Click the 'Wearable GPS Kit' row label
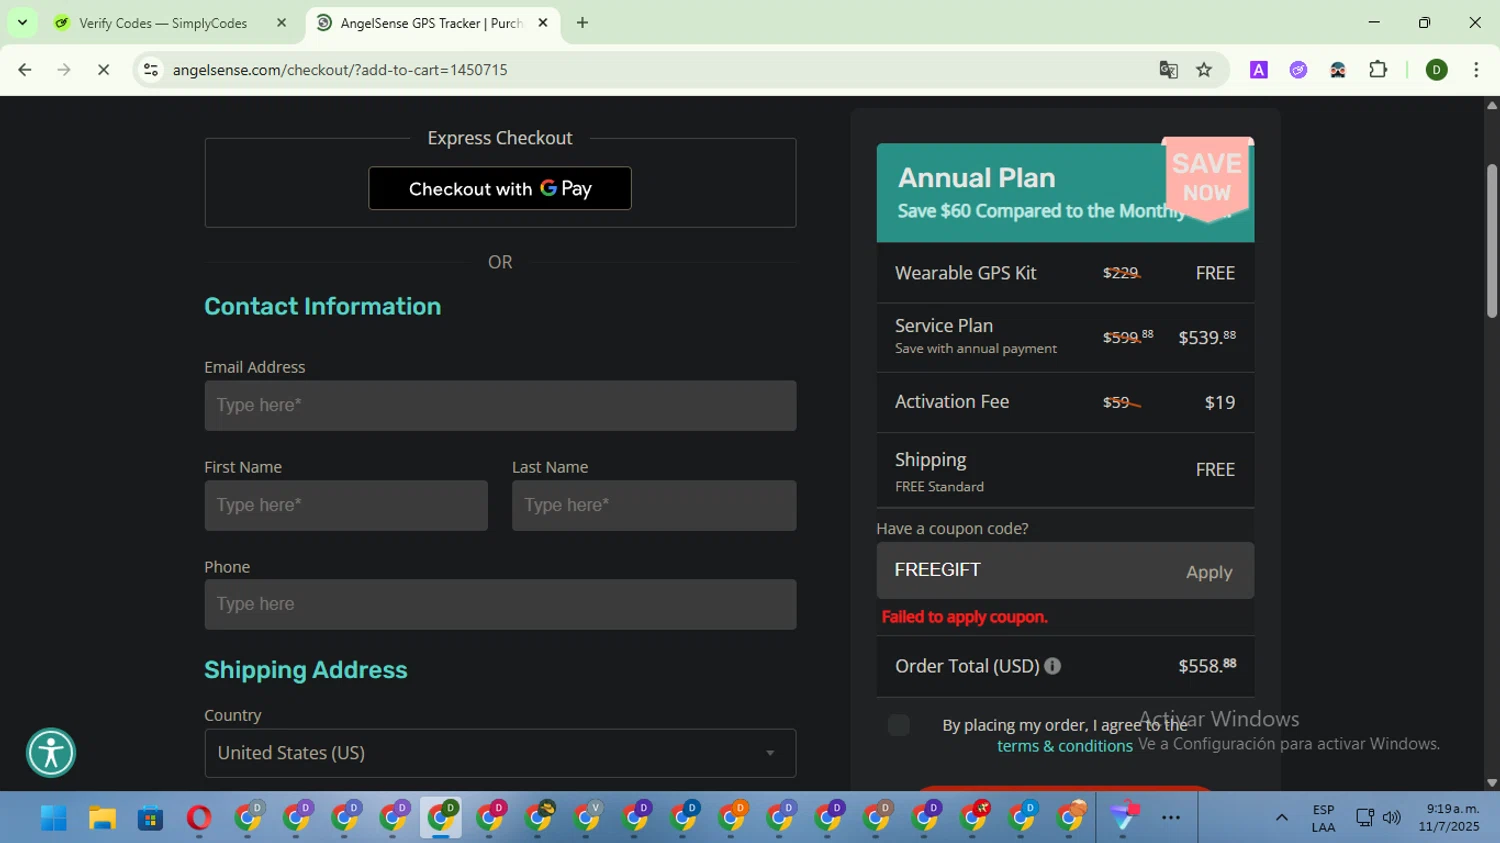Viewport: 1500px width, 843px height. [x=965, y=273]
